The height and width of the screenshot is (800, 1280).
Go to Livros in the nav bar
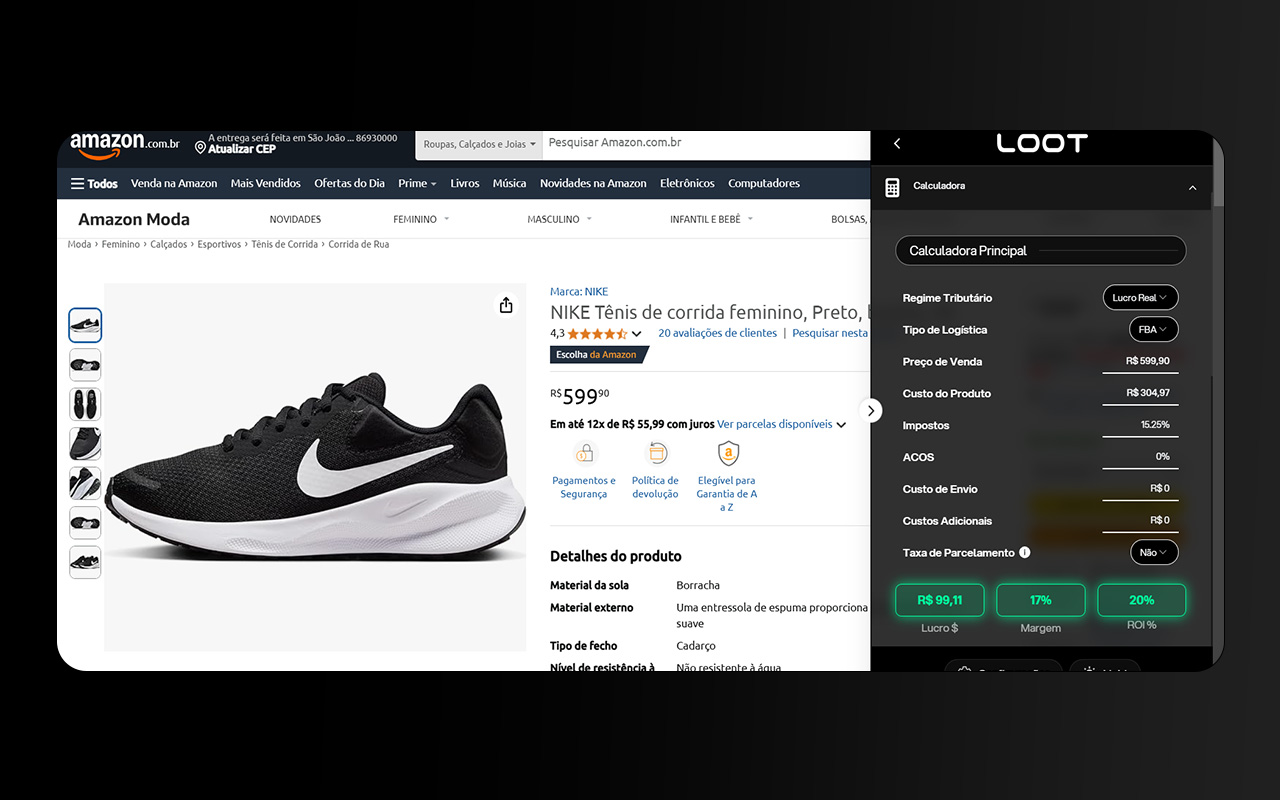click(465, 183)
